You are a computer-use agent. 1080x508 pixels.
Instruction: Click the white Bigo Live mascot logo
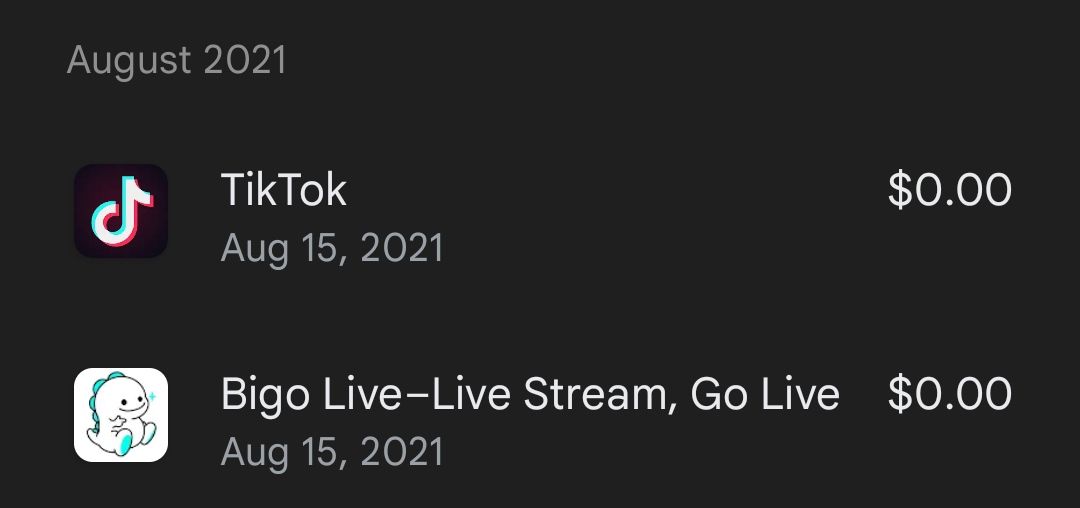pyautogui.click(x=121, y=415)
